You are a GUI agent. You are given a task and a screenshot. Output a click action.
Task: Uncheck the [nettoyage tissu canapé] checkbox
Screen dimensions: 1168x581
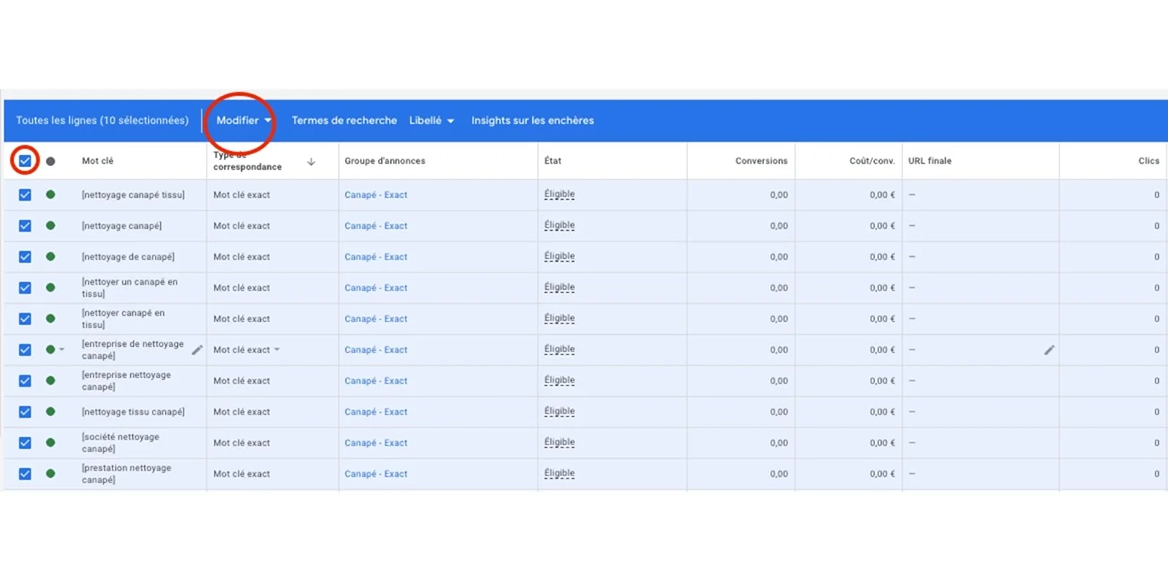pos(25,412)
